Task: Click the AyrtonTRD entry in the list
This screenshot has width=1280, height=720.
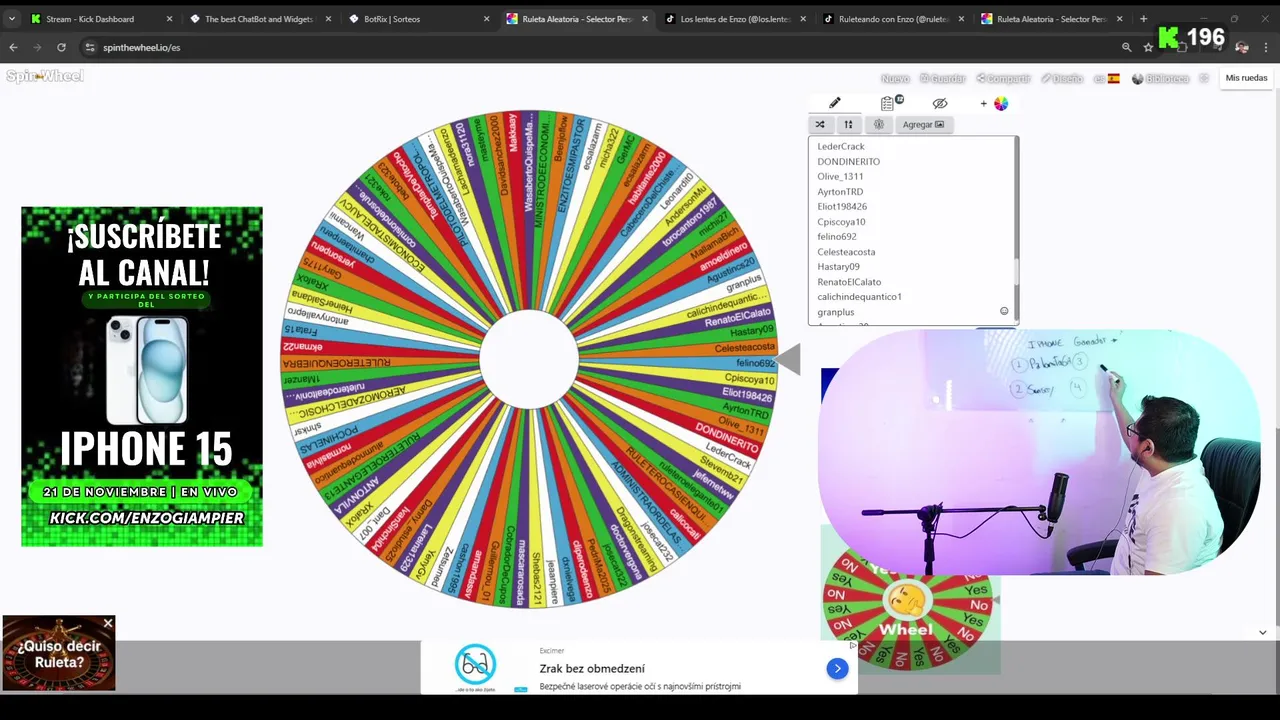Action: [x=840, y=191]
